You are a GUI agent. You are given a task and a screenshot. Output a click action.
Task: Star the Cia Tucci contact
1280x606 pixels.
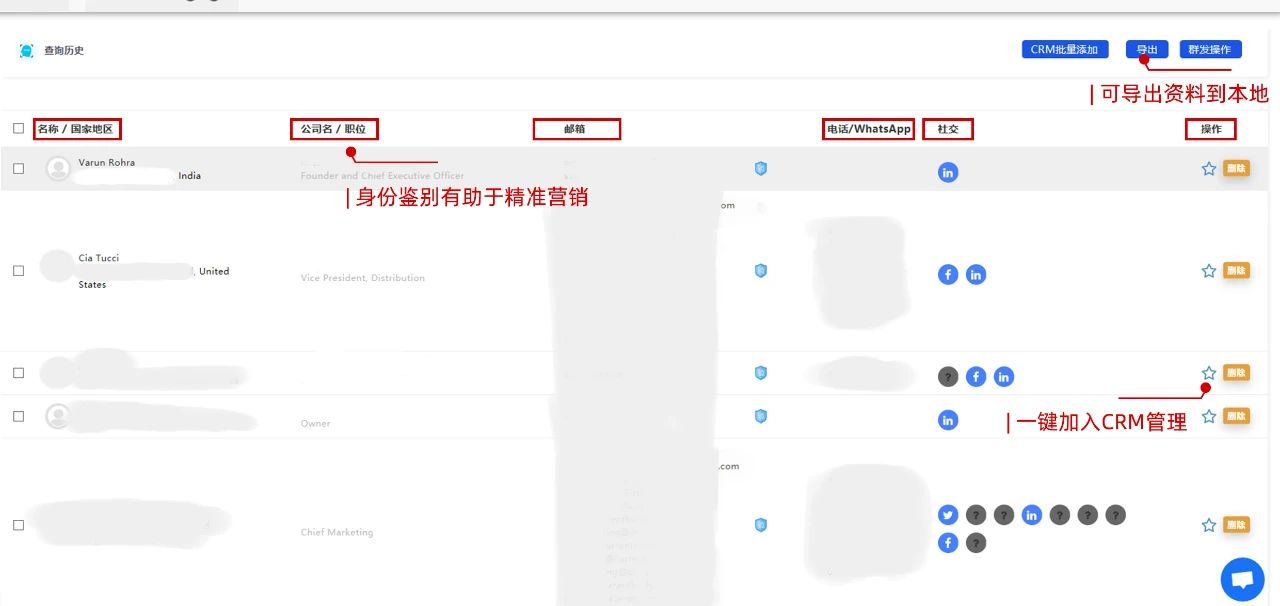point(1208,271)
